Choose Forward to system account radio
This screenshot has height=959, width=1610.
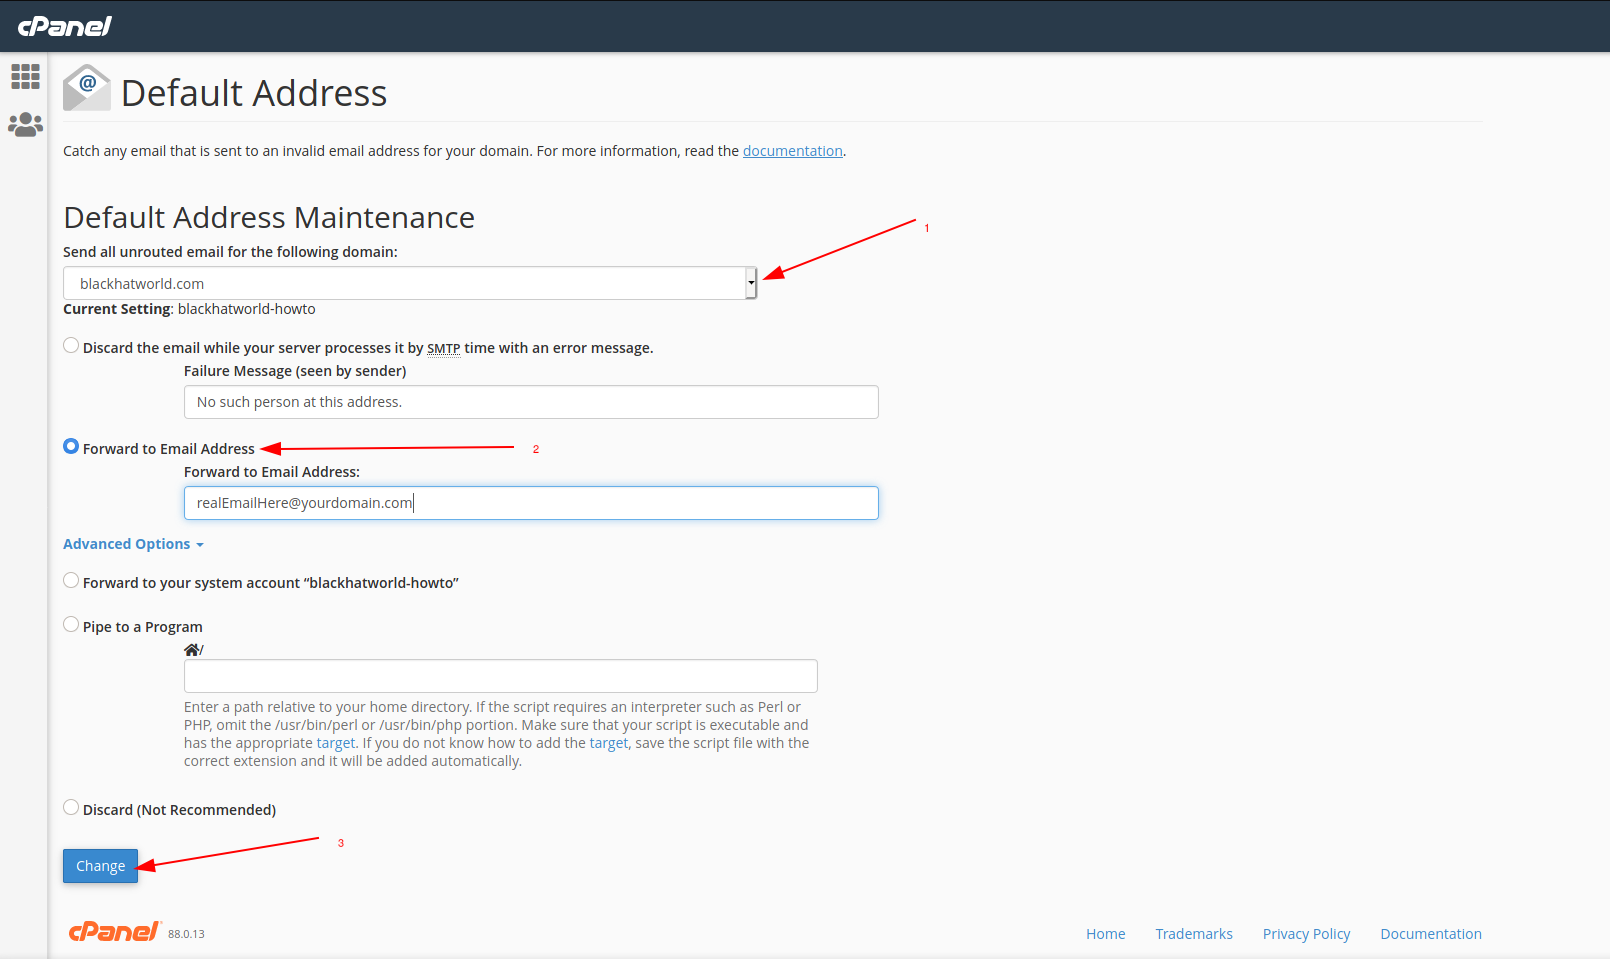pyautogui.click(x=71, y=581)
